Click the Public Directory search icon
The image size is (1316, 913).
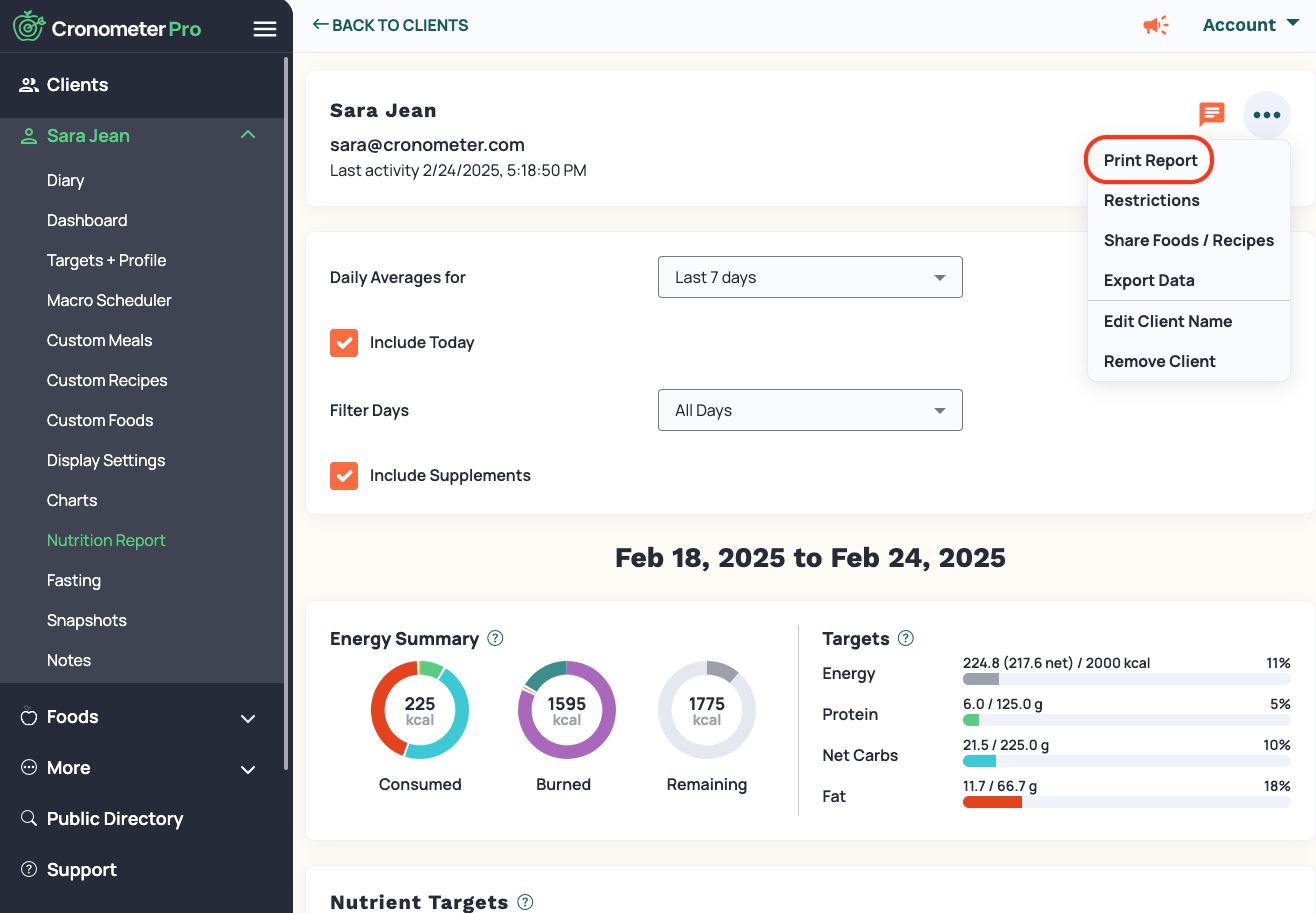(x=29, y=818)
